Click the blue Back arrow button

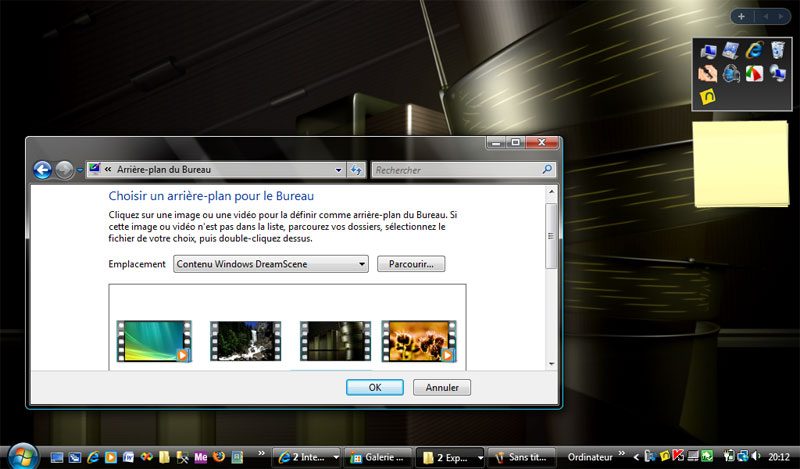[x=42, y=170]
